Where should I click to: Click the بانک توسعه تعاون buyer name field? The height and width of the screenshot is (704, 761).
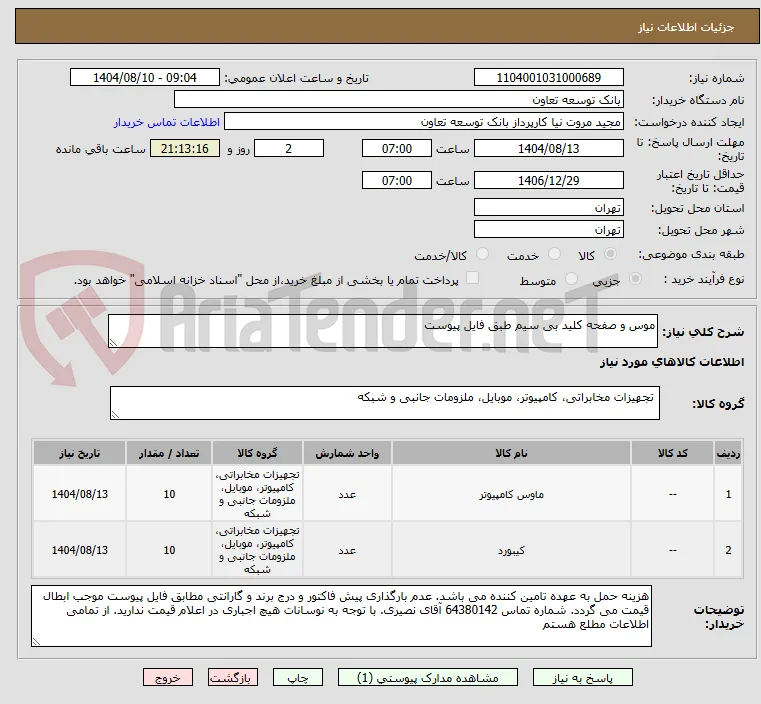398,100
